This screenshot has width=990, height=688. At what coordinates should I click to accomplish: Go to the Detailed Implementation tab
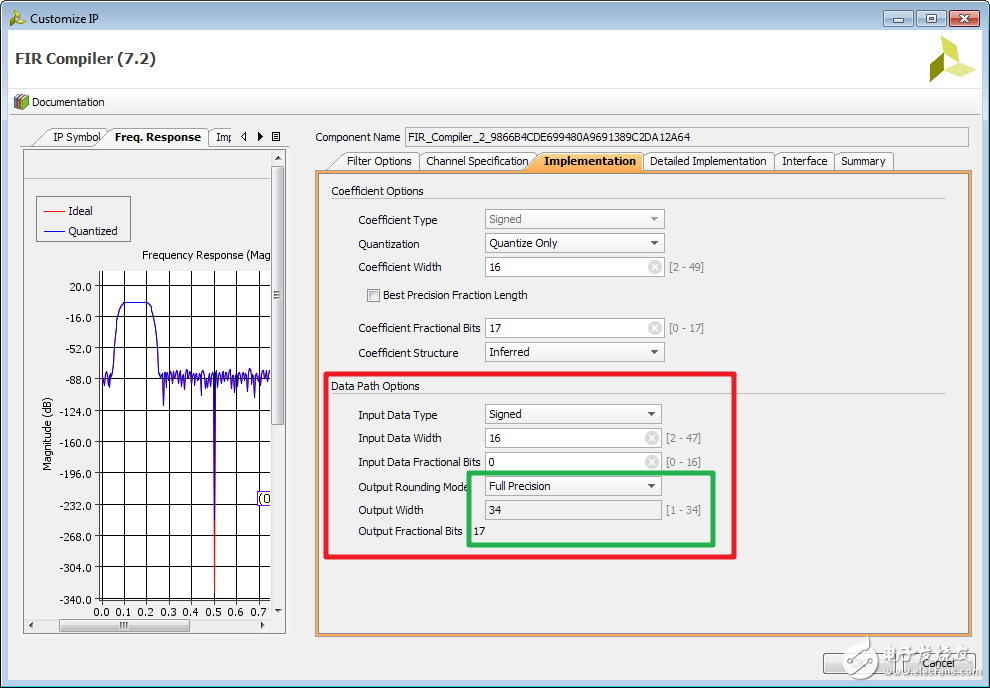pos(707,161)
